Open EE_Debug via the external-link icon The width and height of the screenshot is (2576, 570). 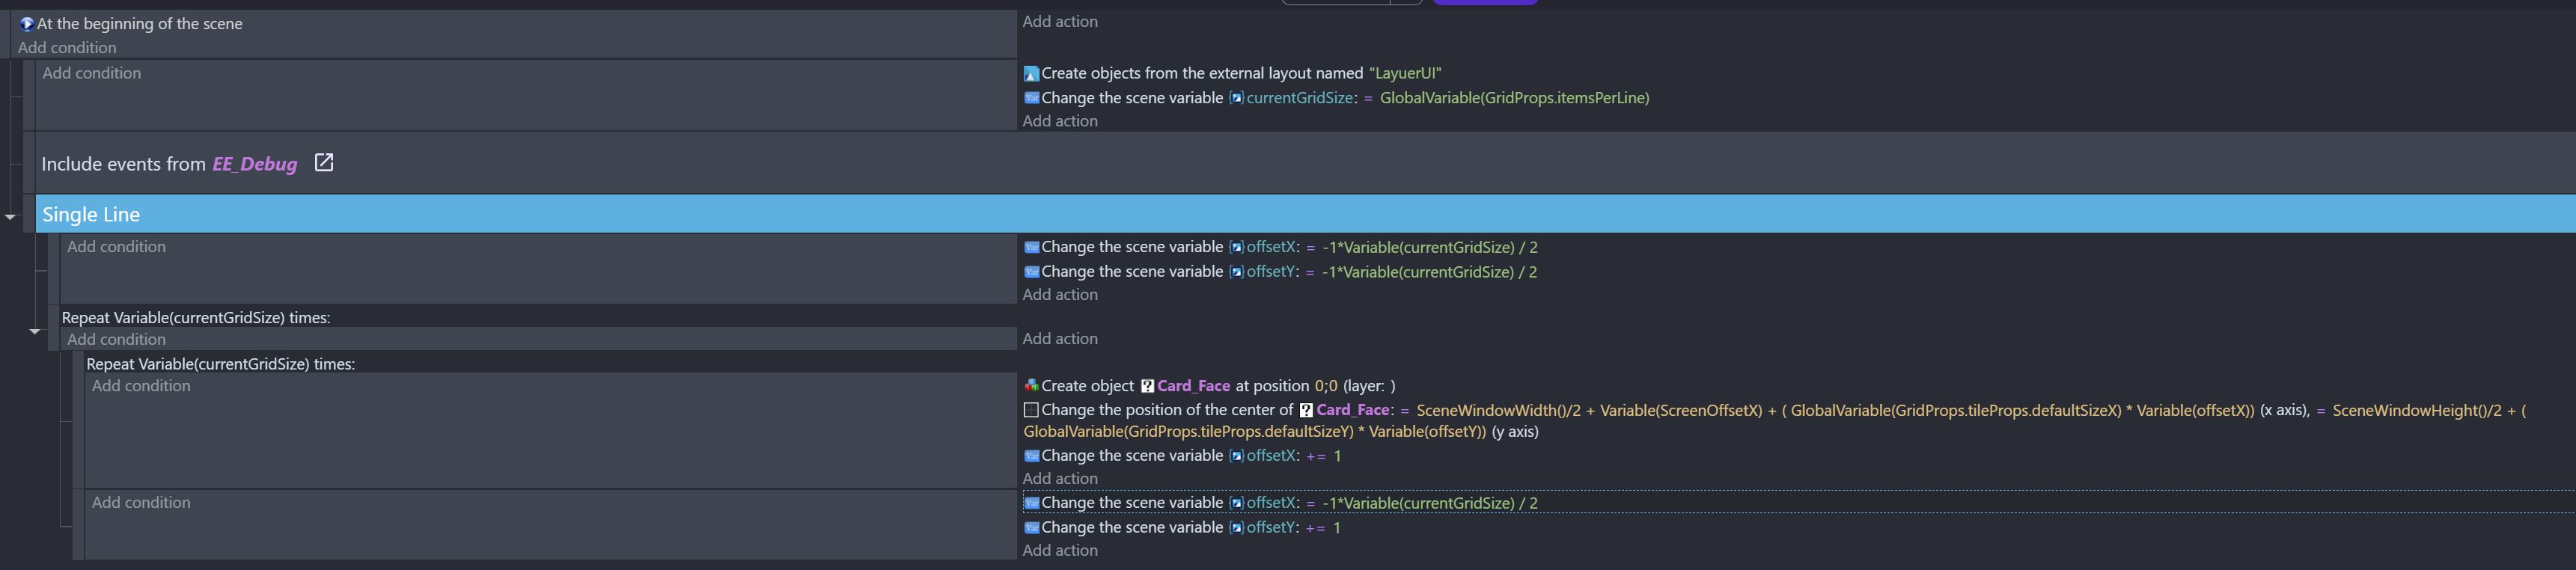323,163
